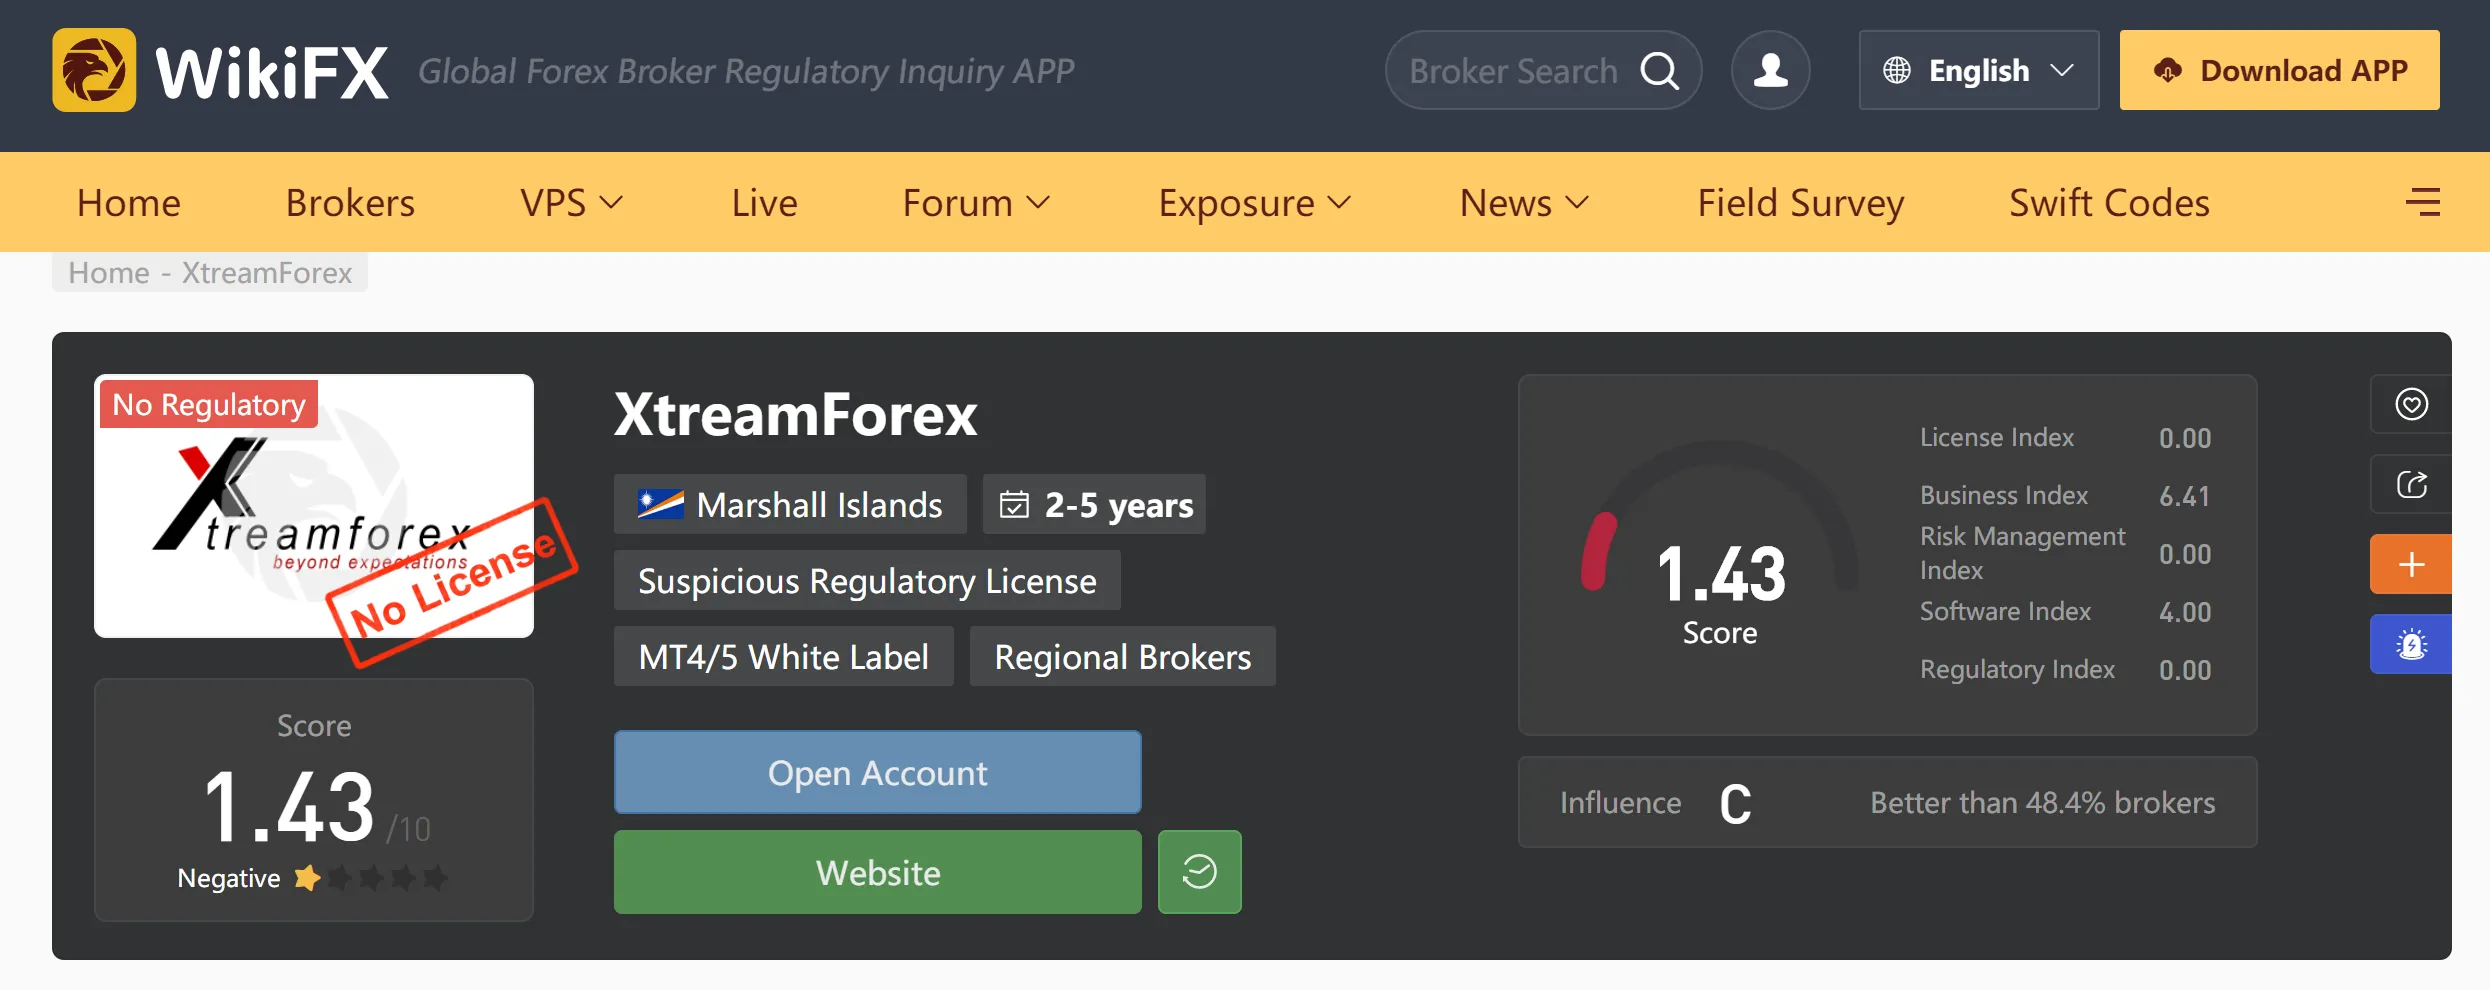Screen dimensions: 2490x990
Task: Click the globe language icon
Action: tap(1897, 70)
